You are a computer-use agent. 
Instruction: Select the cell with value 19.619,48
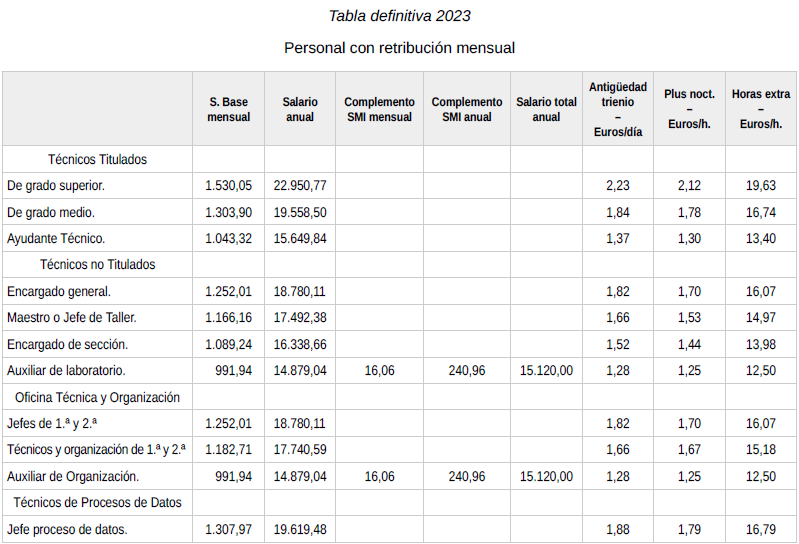pyautogui.click(x=300, y=529)
